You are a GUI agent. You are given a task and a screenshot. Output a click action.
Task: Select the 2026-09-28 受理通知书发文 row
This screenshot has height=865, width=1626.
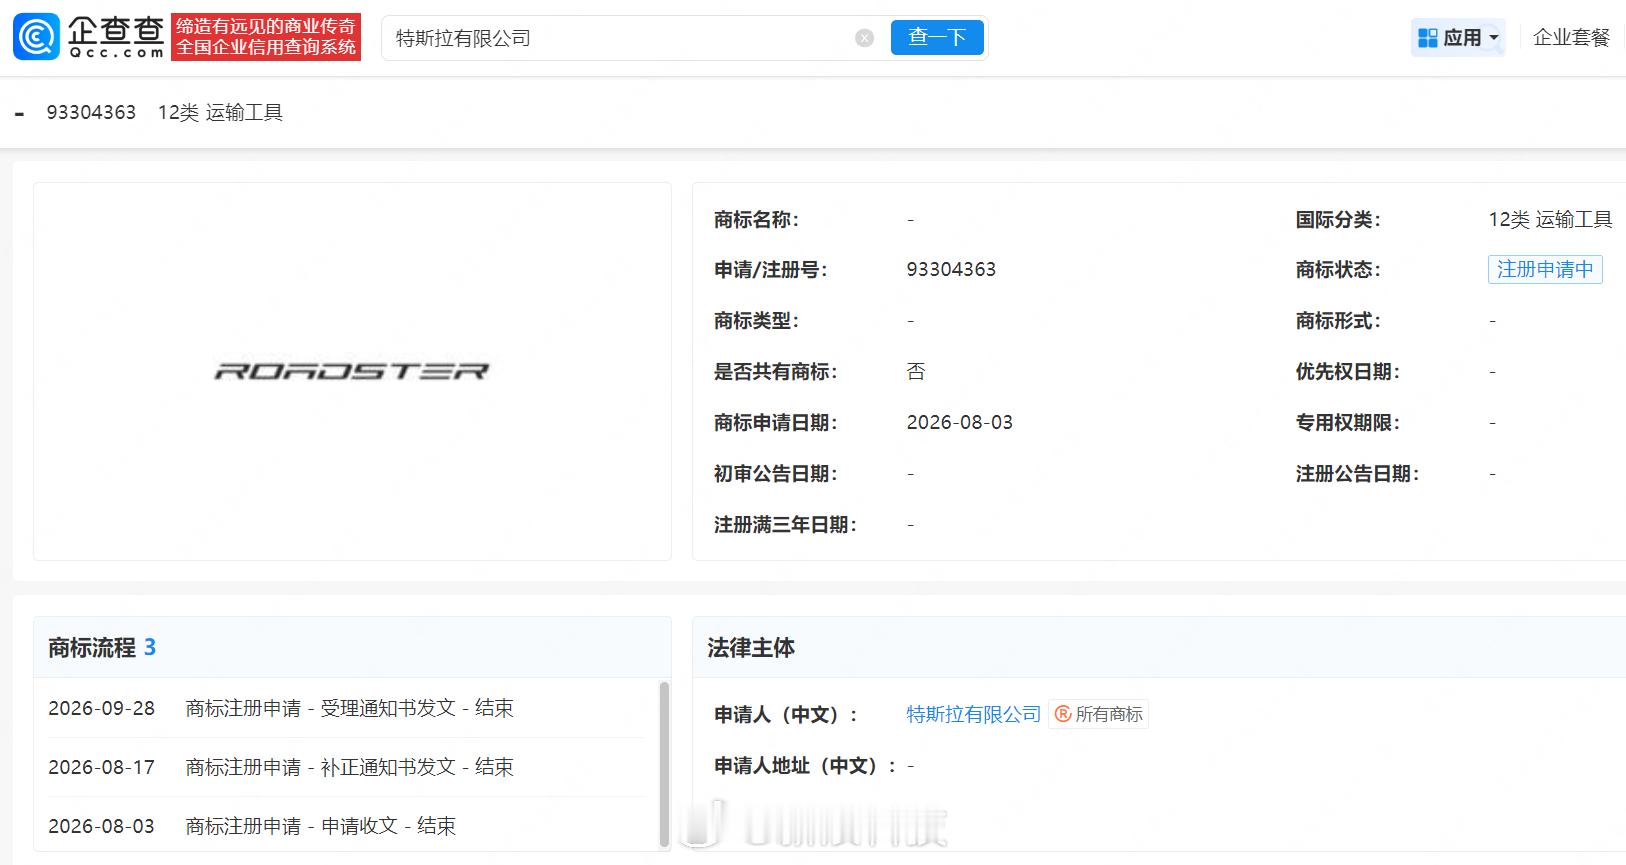(346, 708)
